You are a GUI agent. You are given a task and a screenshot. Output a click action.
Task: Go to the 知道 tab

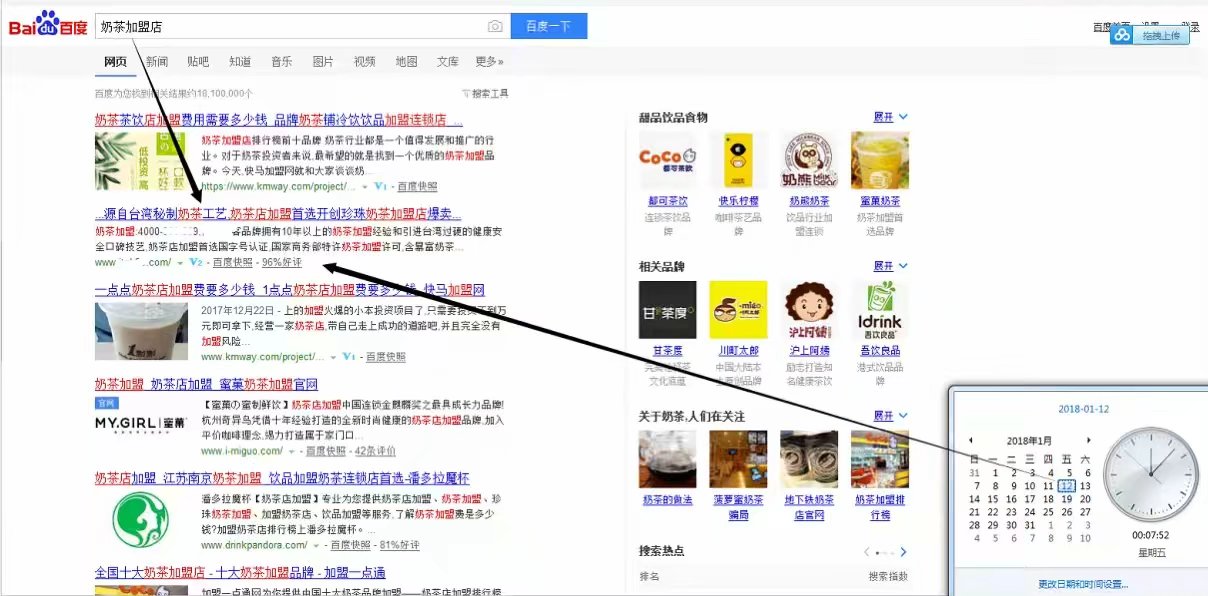pos(240,62)
